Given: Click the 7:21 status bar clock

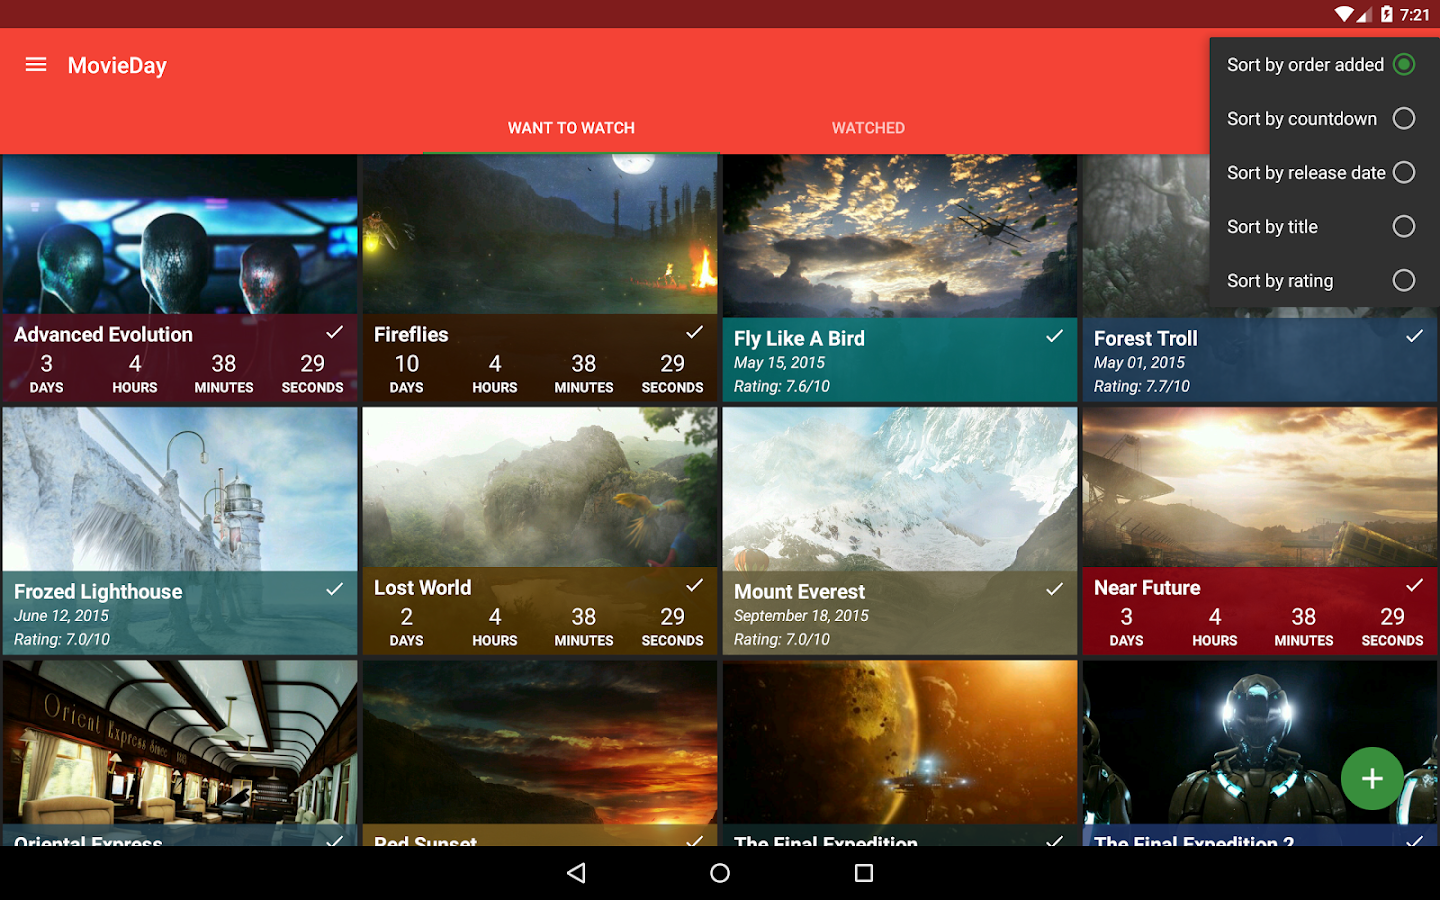Looking at the screenshot, I should click(1415, 15).
